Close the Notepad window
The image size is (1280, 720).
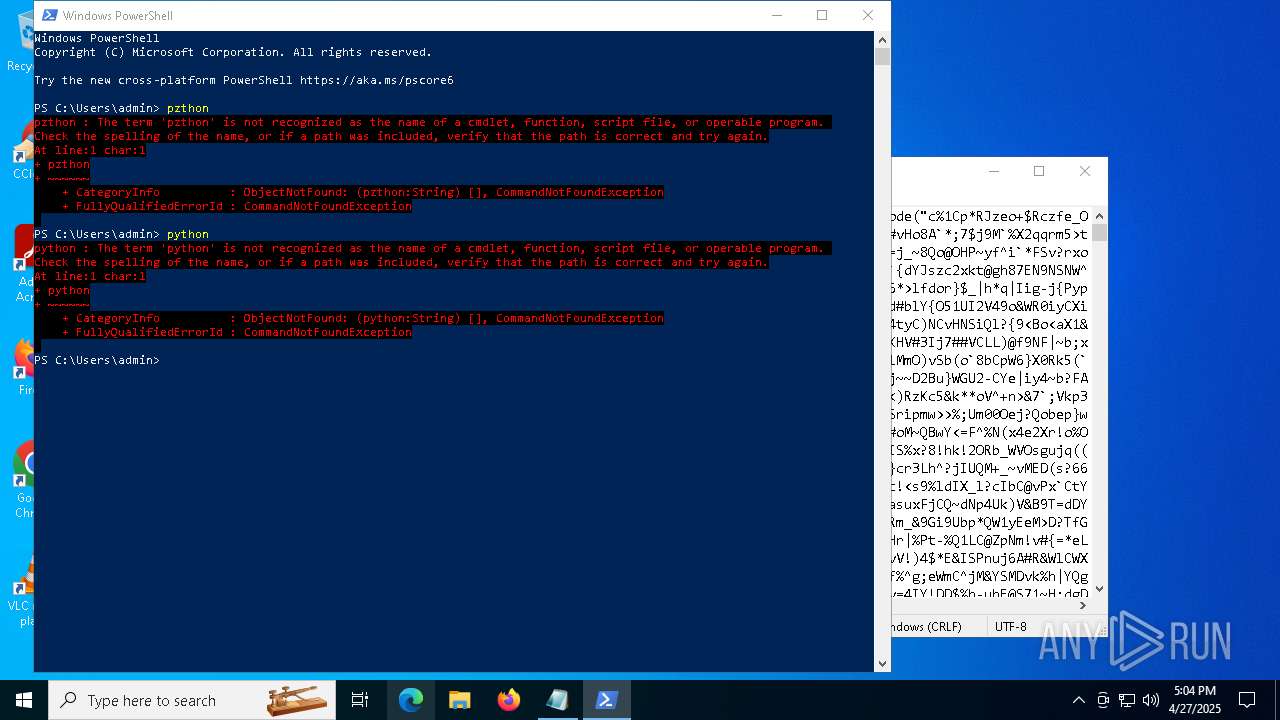pos(1085,171)
